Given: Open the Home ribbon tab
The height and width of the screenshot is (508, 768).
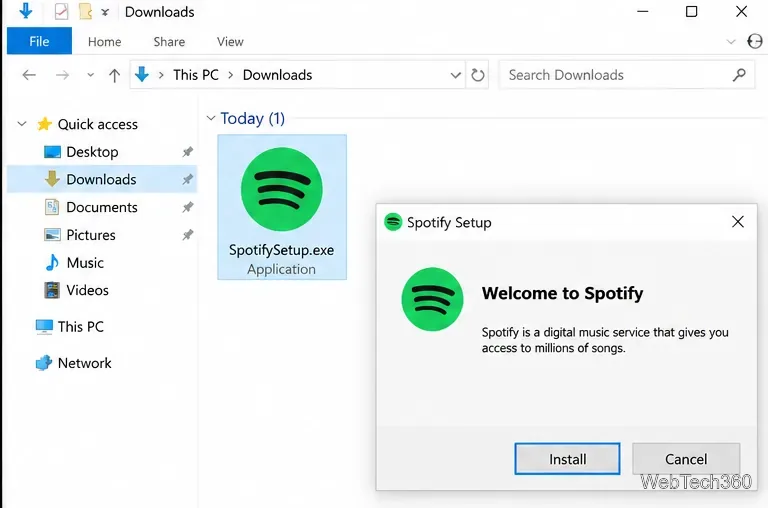Looking at the screenshot, I should 104,42.
